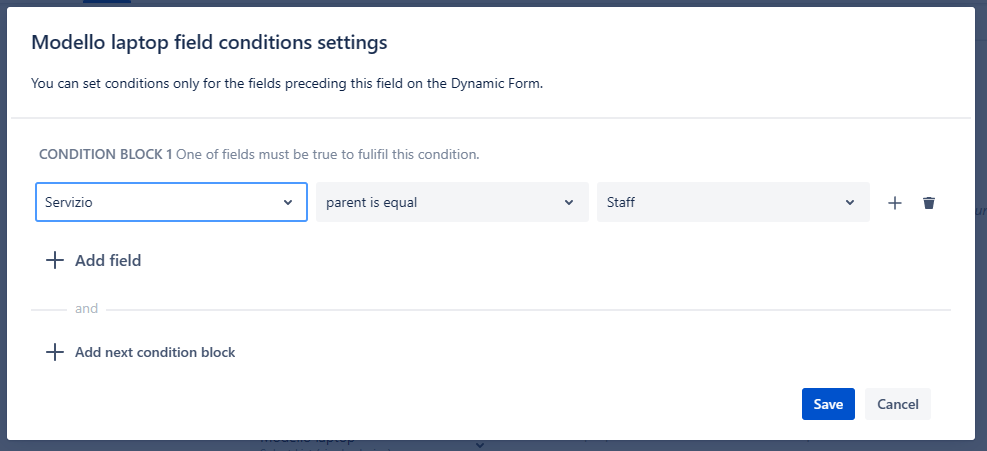Delete the condition row with the trash icon
Screen dimensions: 987x451
(929, 203)
